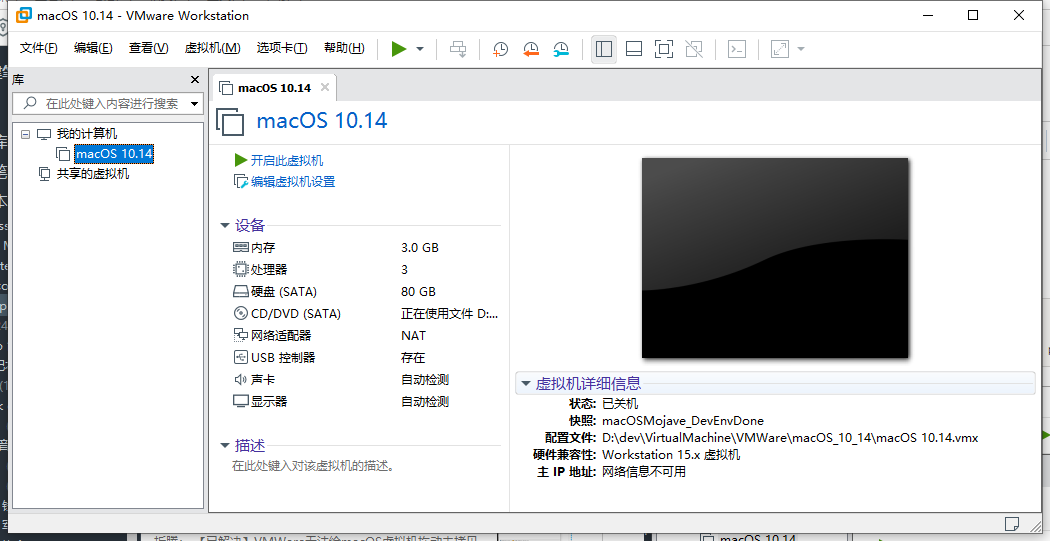Screen dimensions: 1050x541
Task: Click the disc icon beside CD/DVD
Action: coord(240,313)
